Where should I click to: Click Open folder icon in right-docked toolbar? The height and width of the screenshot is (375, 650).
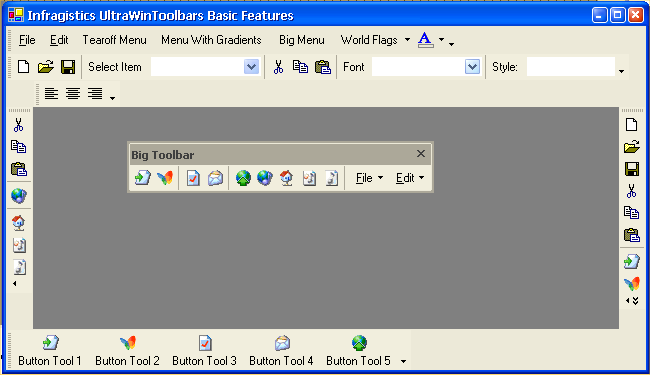coord(631,147)
